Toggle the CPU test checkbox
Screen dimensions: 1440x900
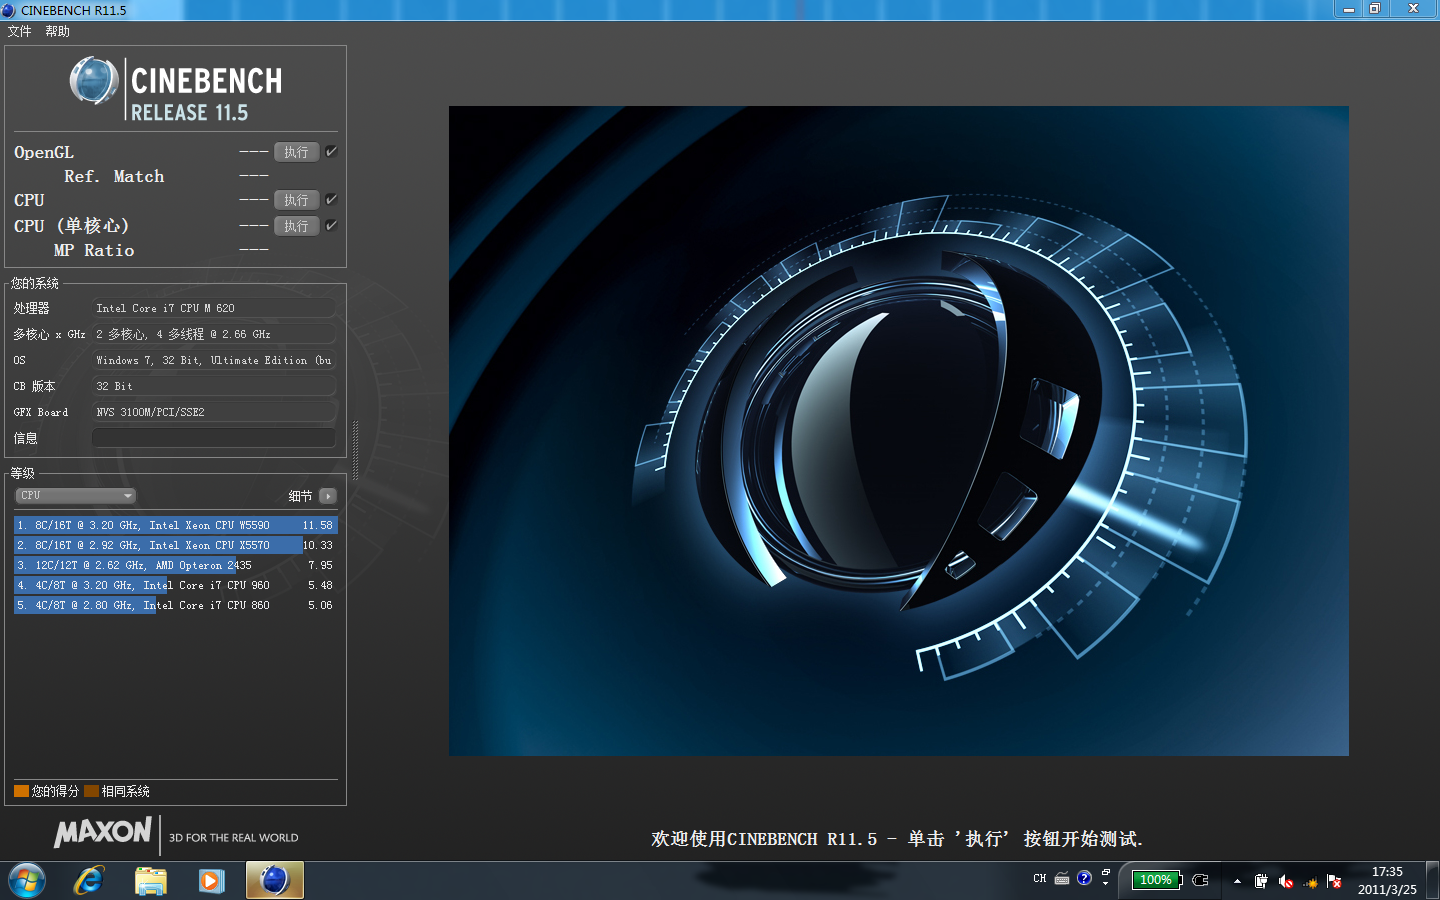(331, 200)
